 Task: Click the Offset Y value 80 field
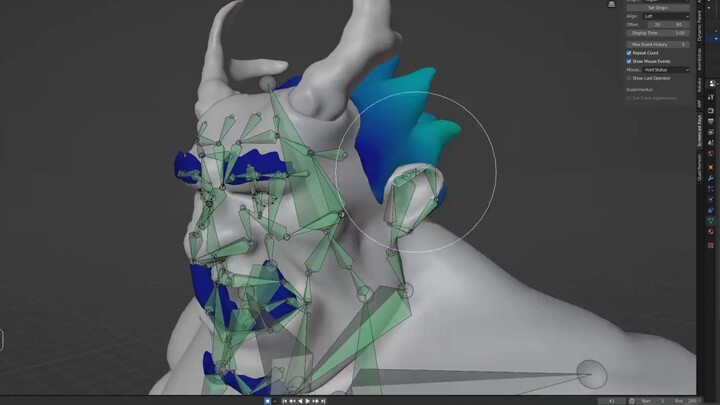pyautogui.click(x=679, y=24)
